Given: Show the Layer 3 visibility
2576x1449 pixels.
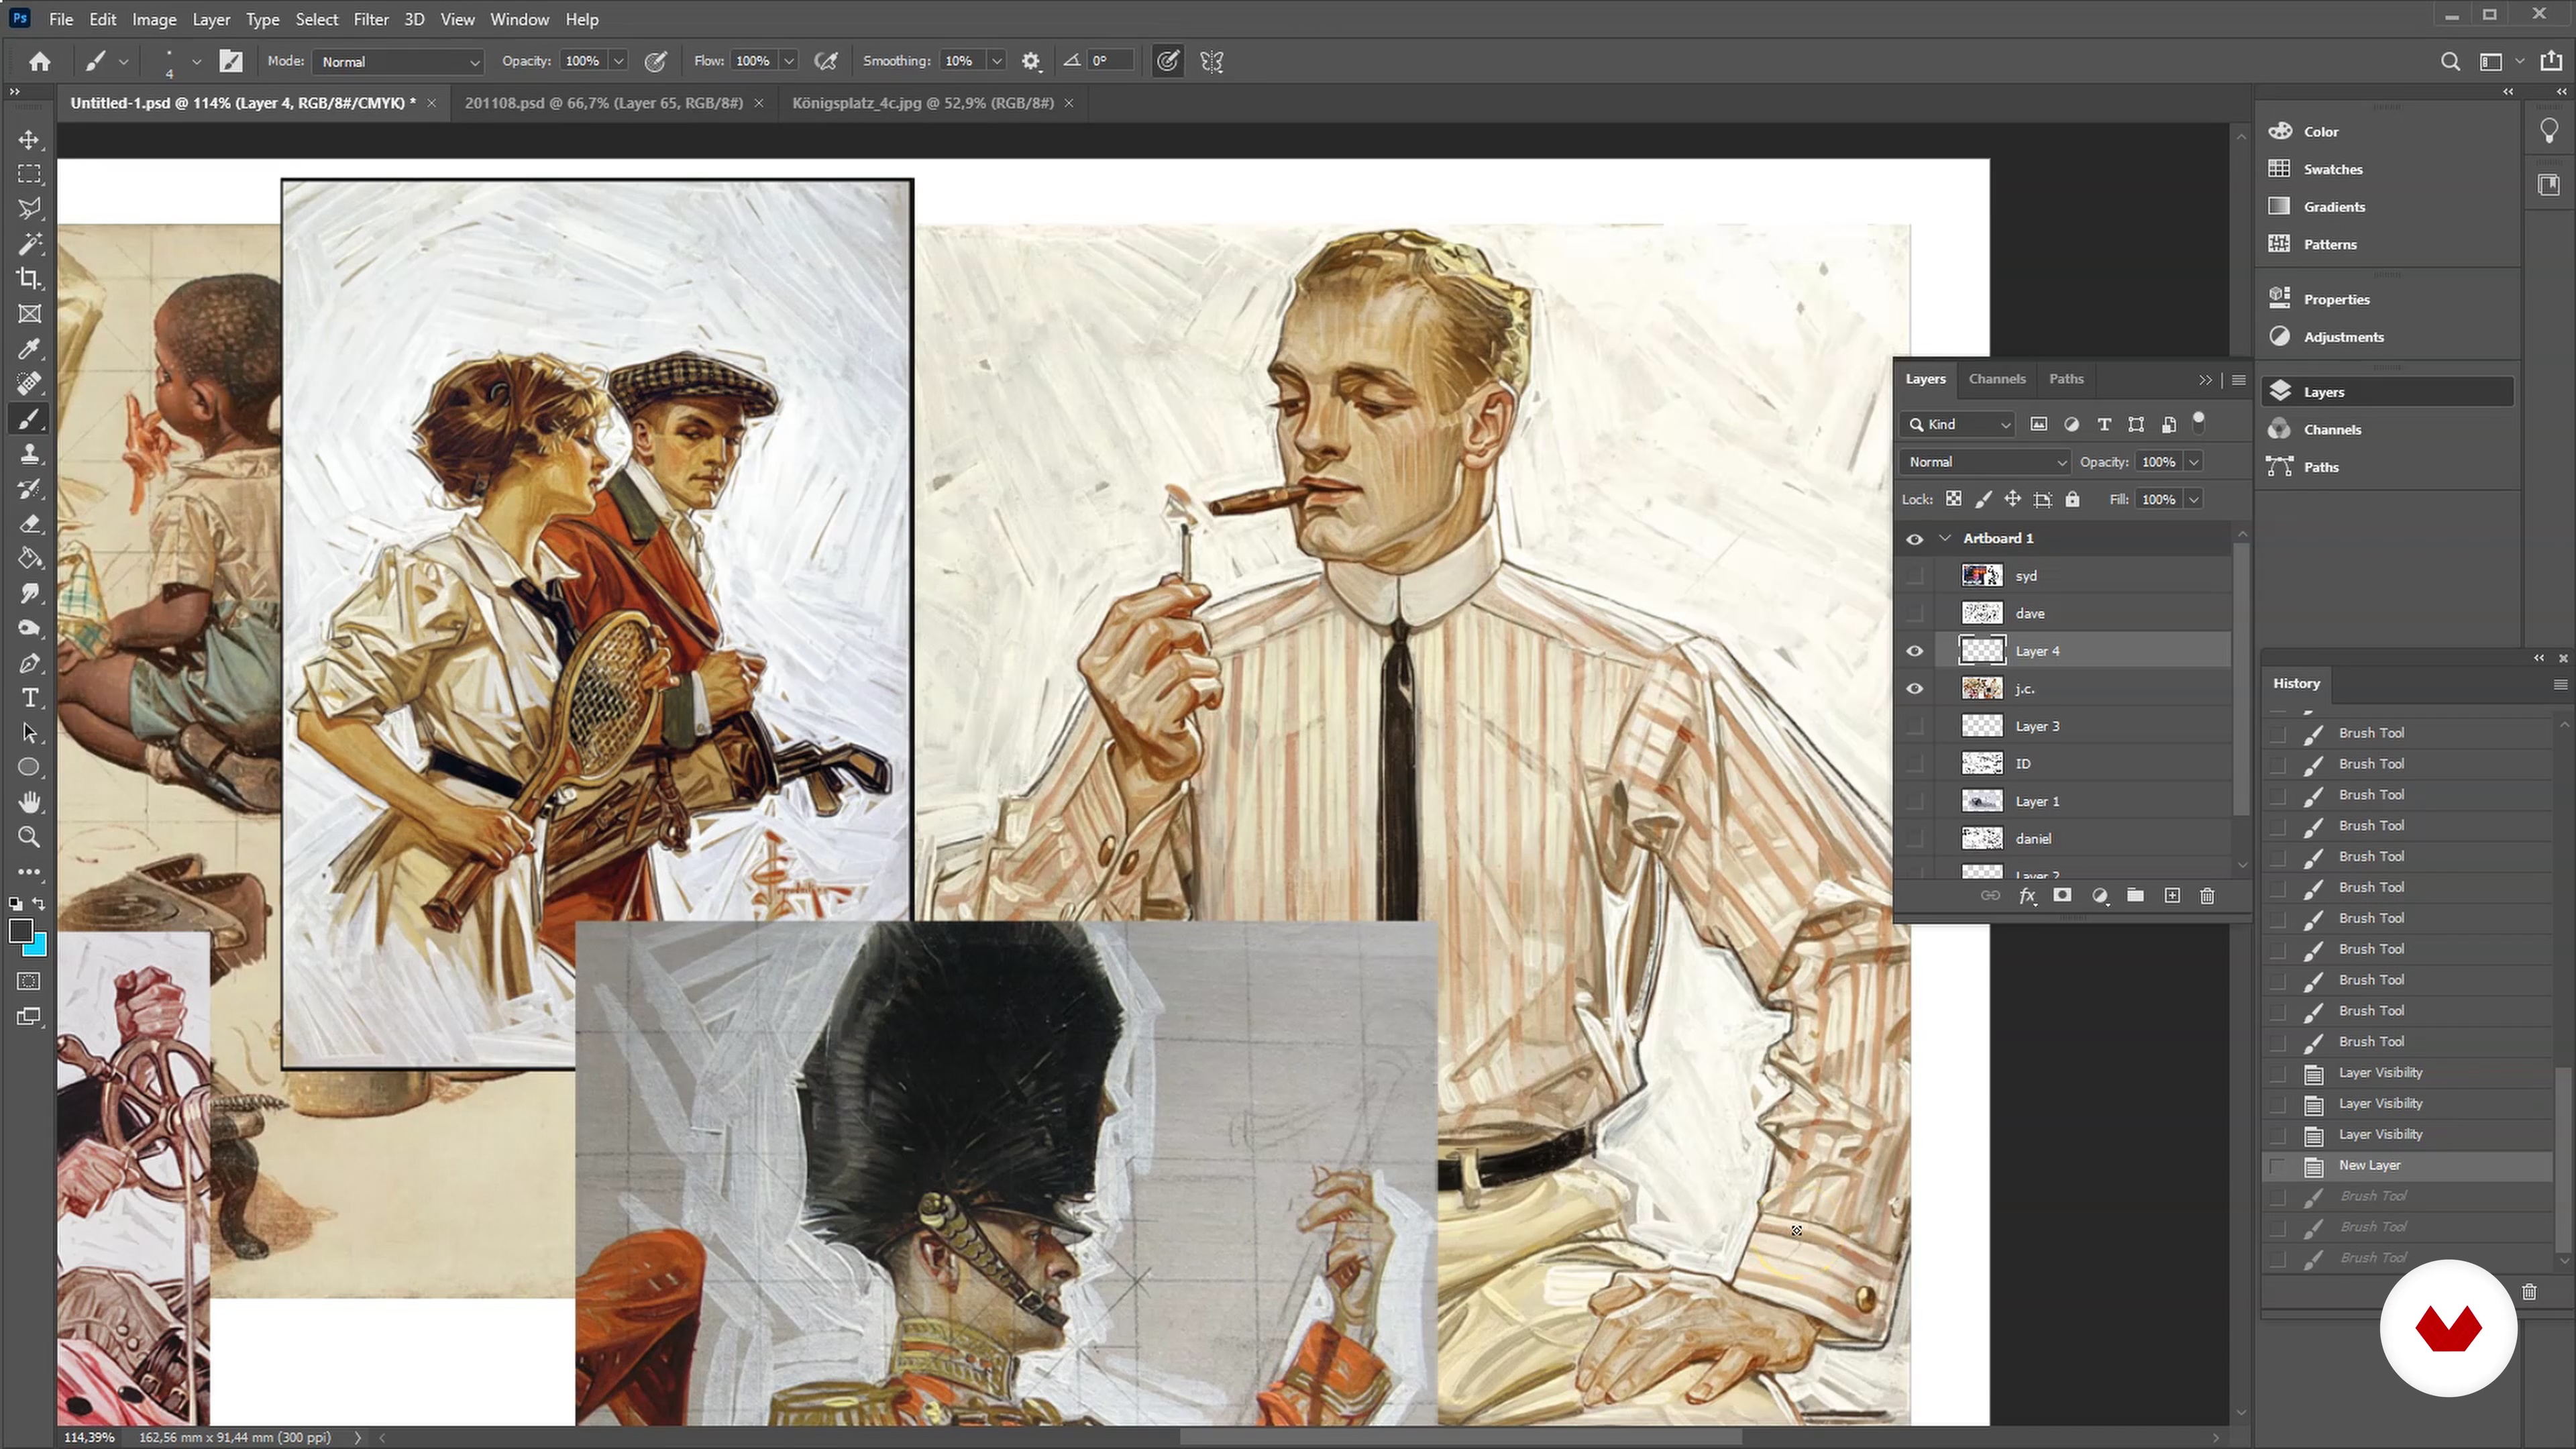Looking at the screenshot, I should click(1914, 726).
